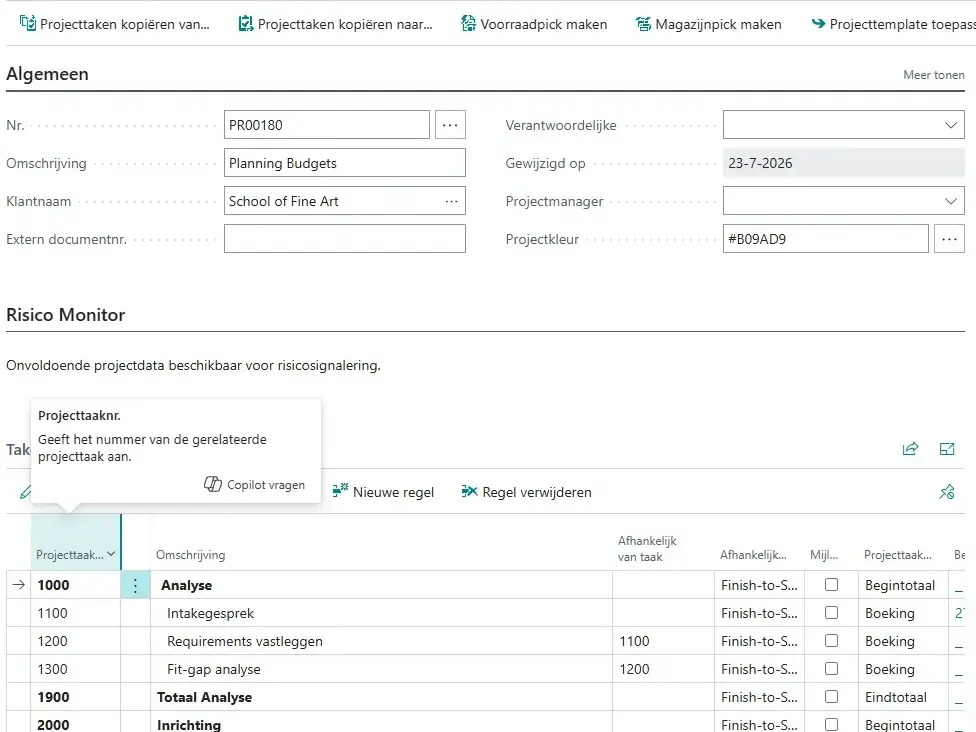This screenshot has height=732, width=976.
Task: Click the Omschrijving field Planning Budgets
Action: coord(344,163)
